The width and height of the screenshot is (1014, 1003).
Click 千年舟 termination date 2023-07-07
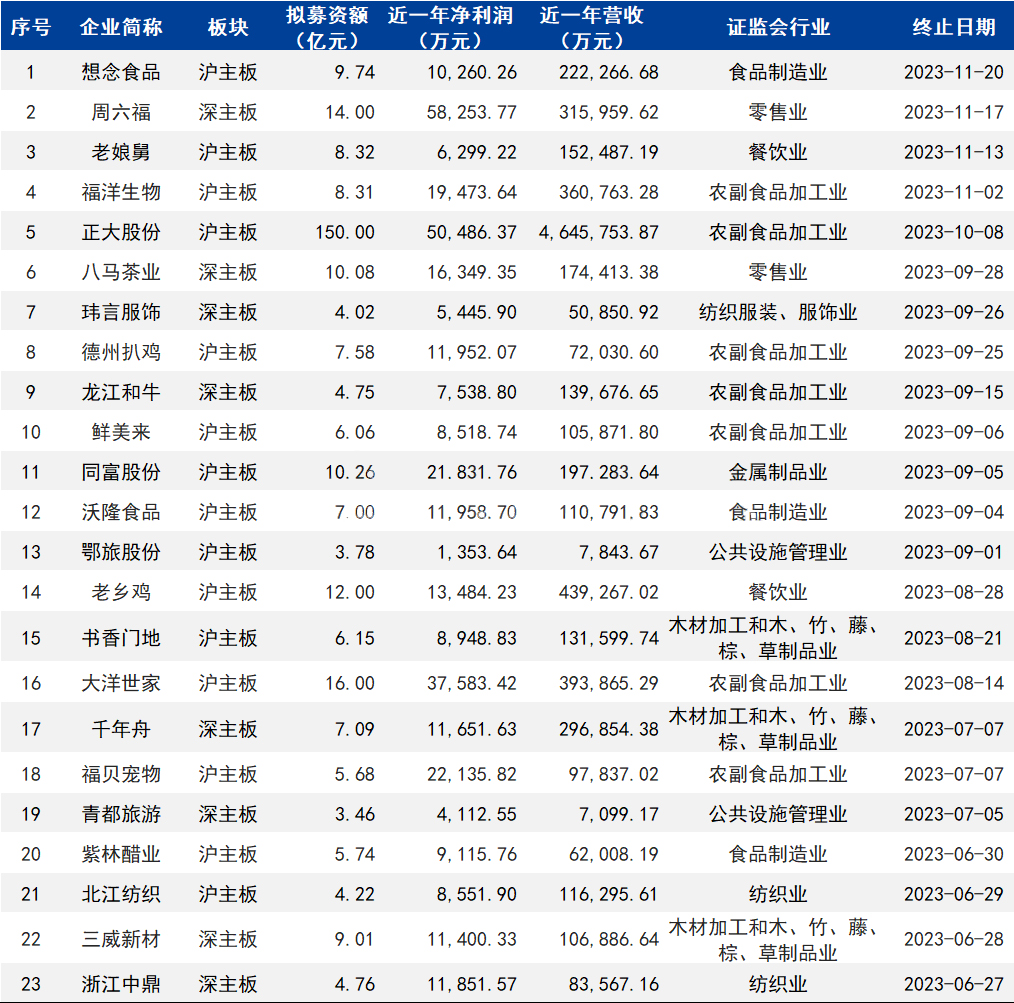[954, 729]
